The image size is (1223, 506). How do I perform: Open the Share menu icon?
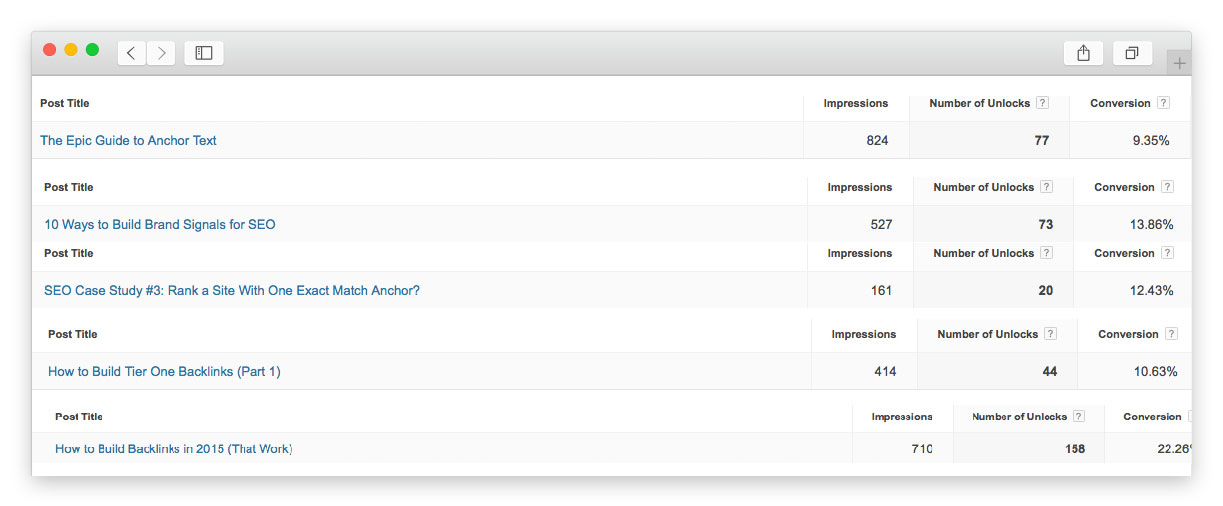pos(1083,53)
